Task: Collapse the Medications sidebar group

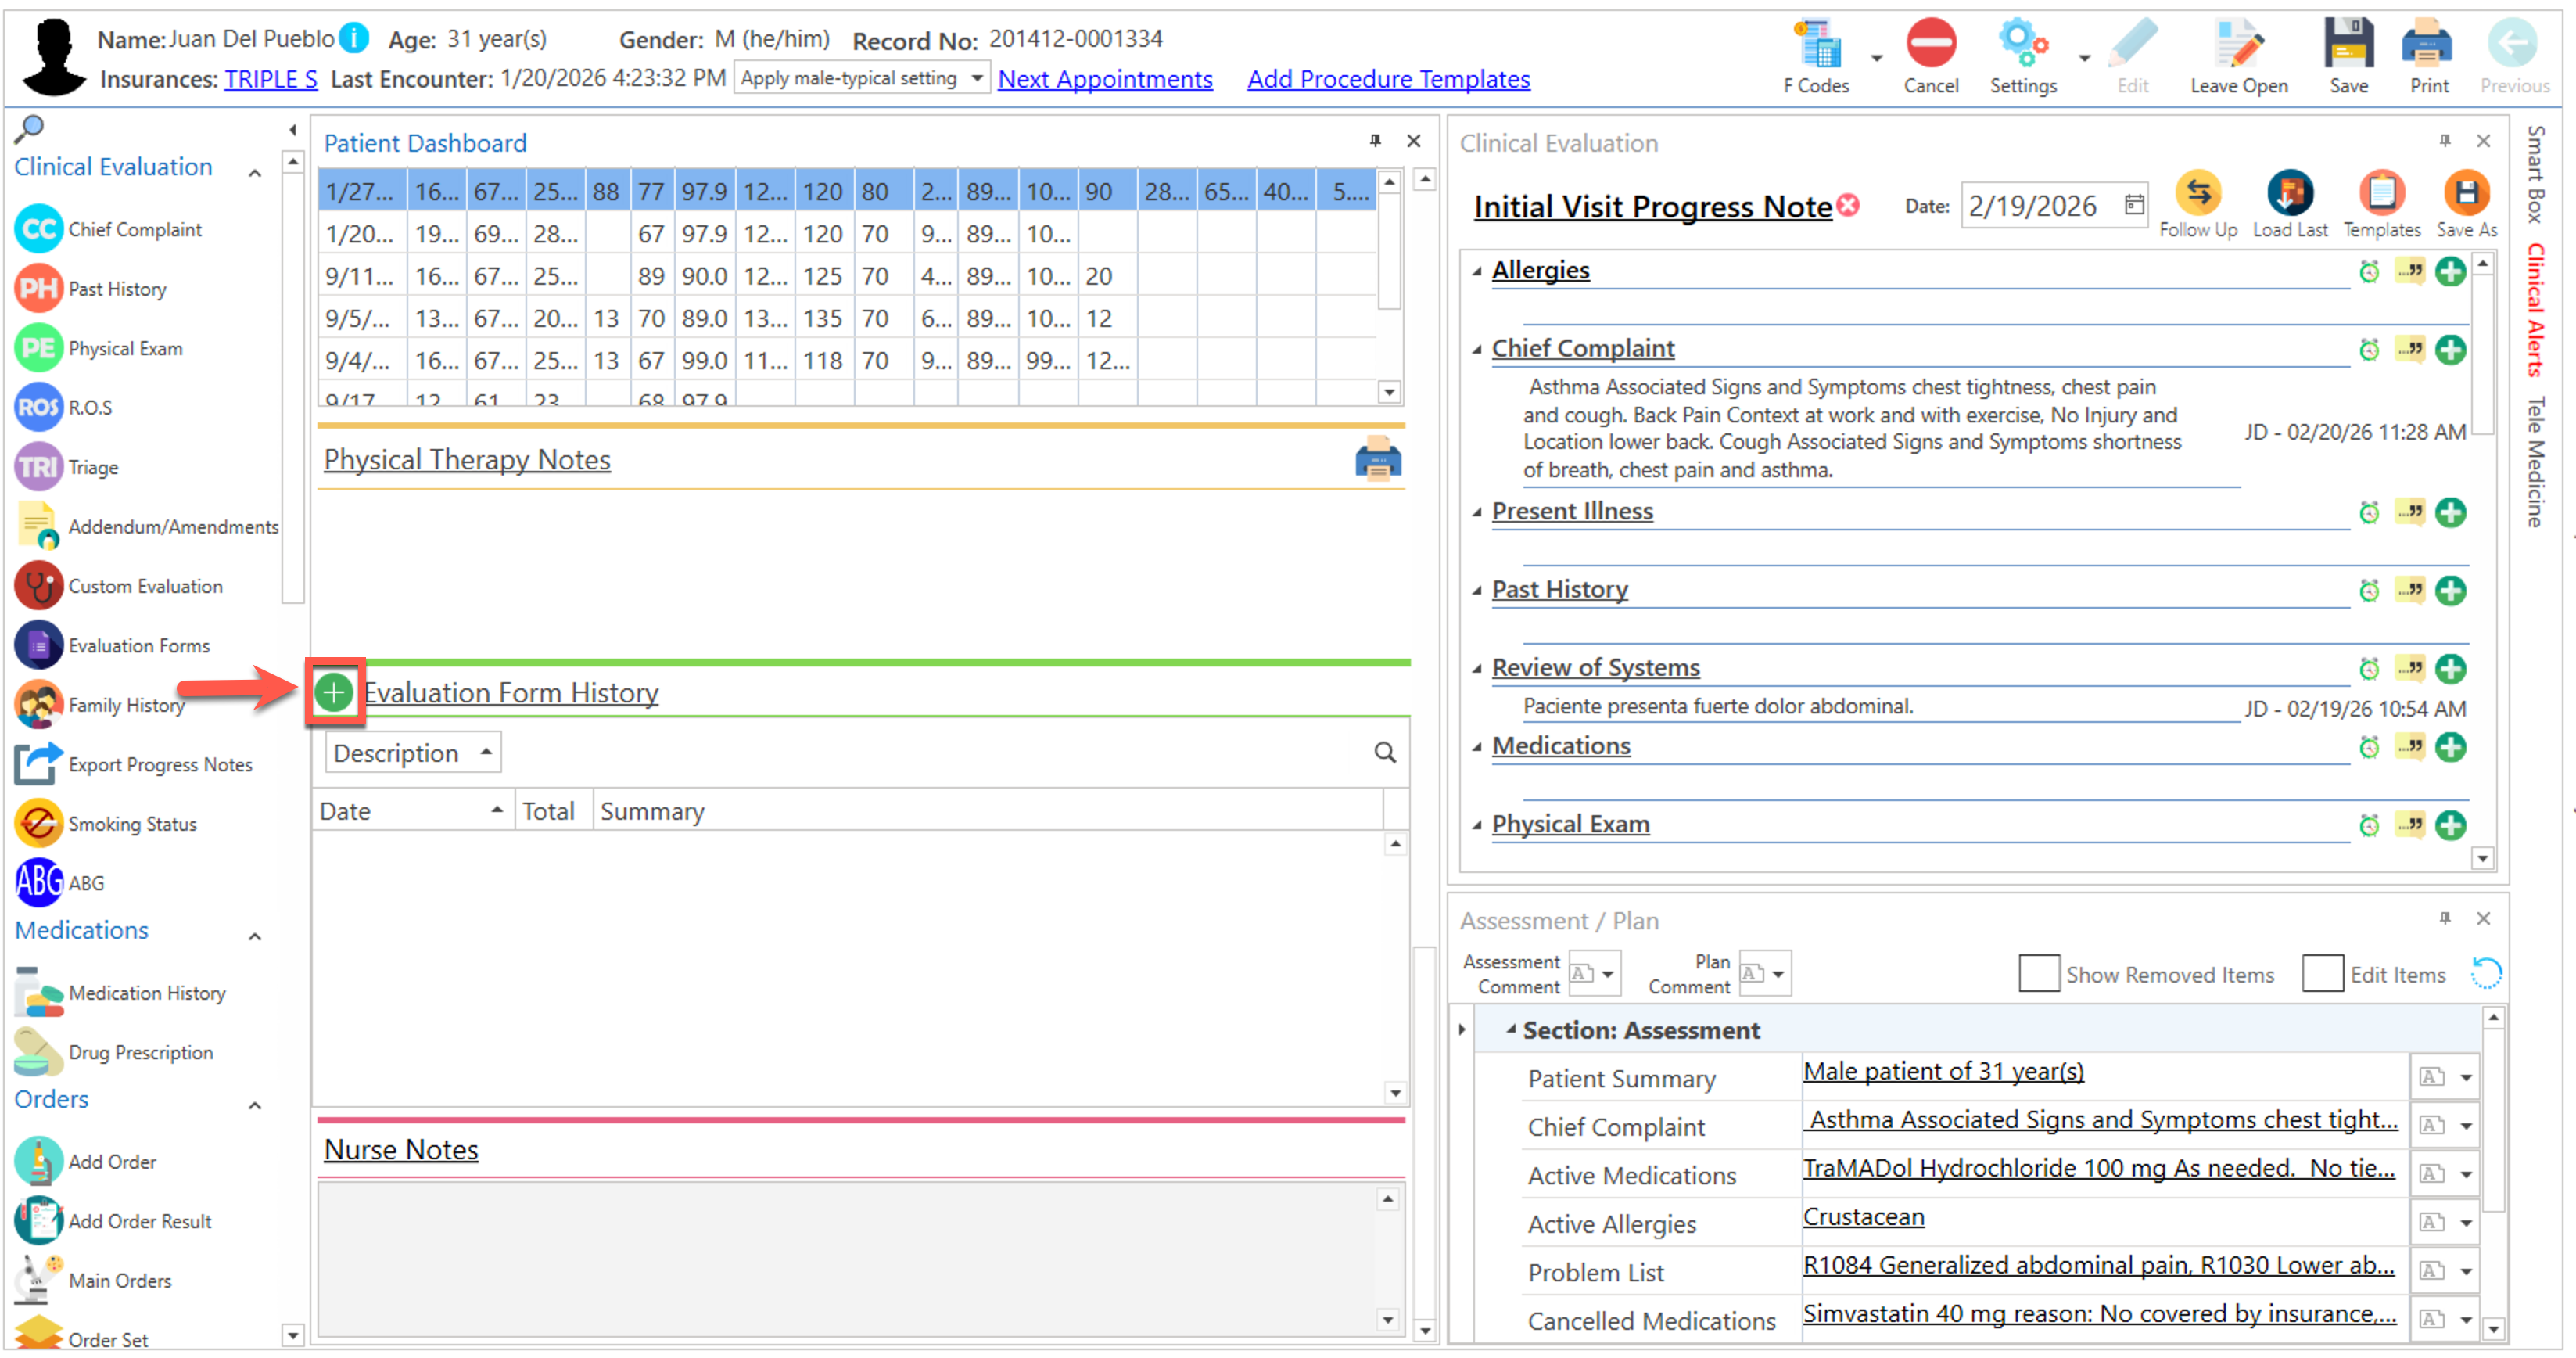Action: (x=255, y=936)
